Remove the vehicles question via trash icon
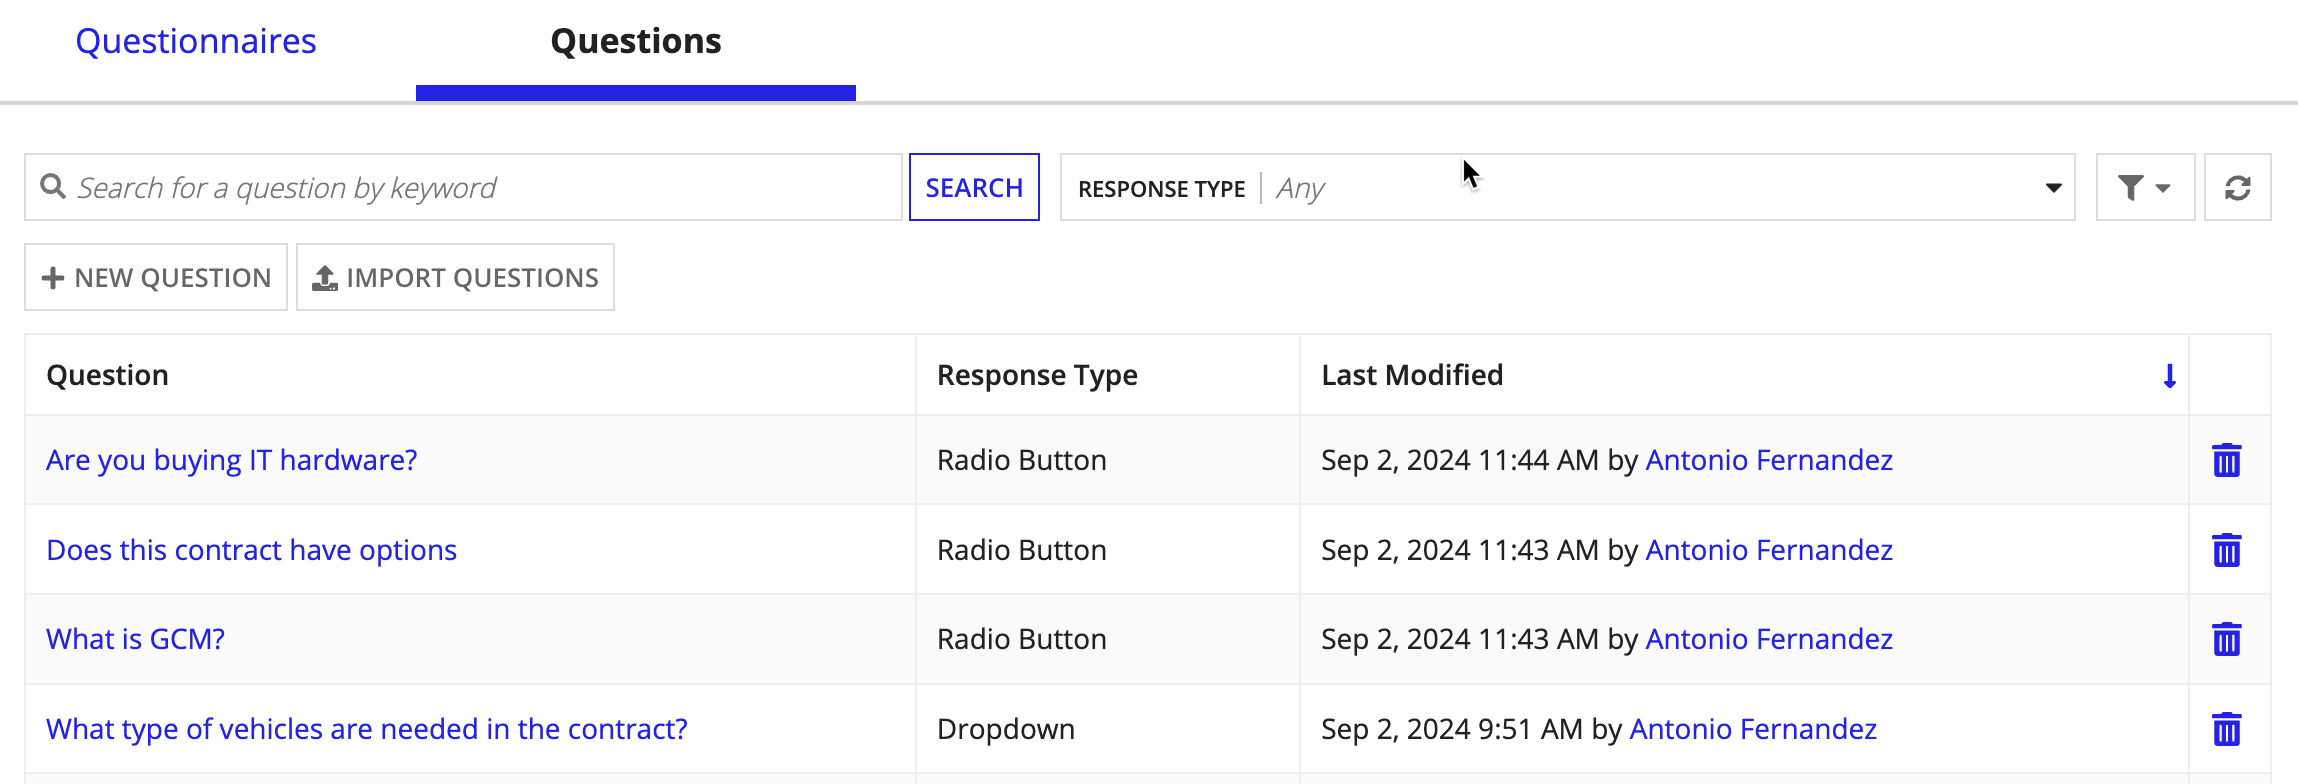2298x784 pixels. pyautogui.click(x=2227, y=729)
